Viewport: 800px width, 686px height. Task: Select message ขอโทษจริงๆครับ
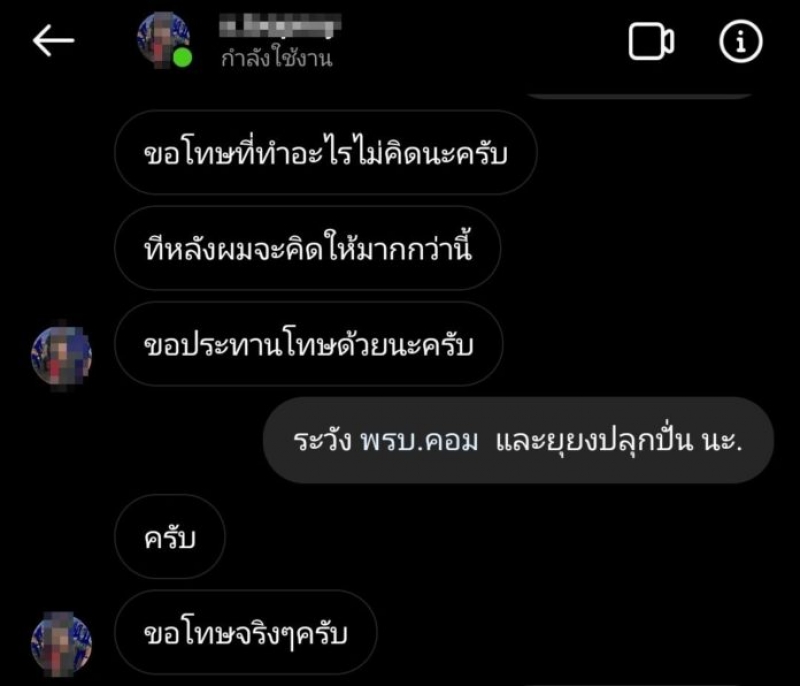click(246, 632)
